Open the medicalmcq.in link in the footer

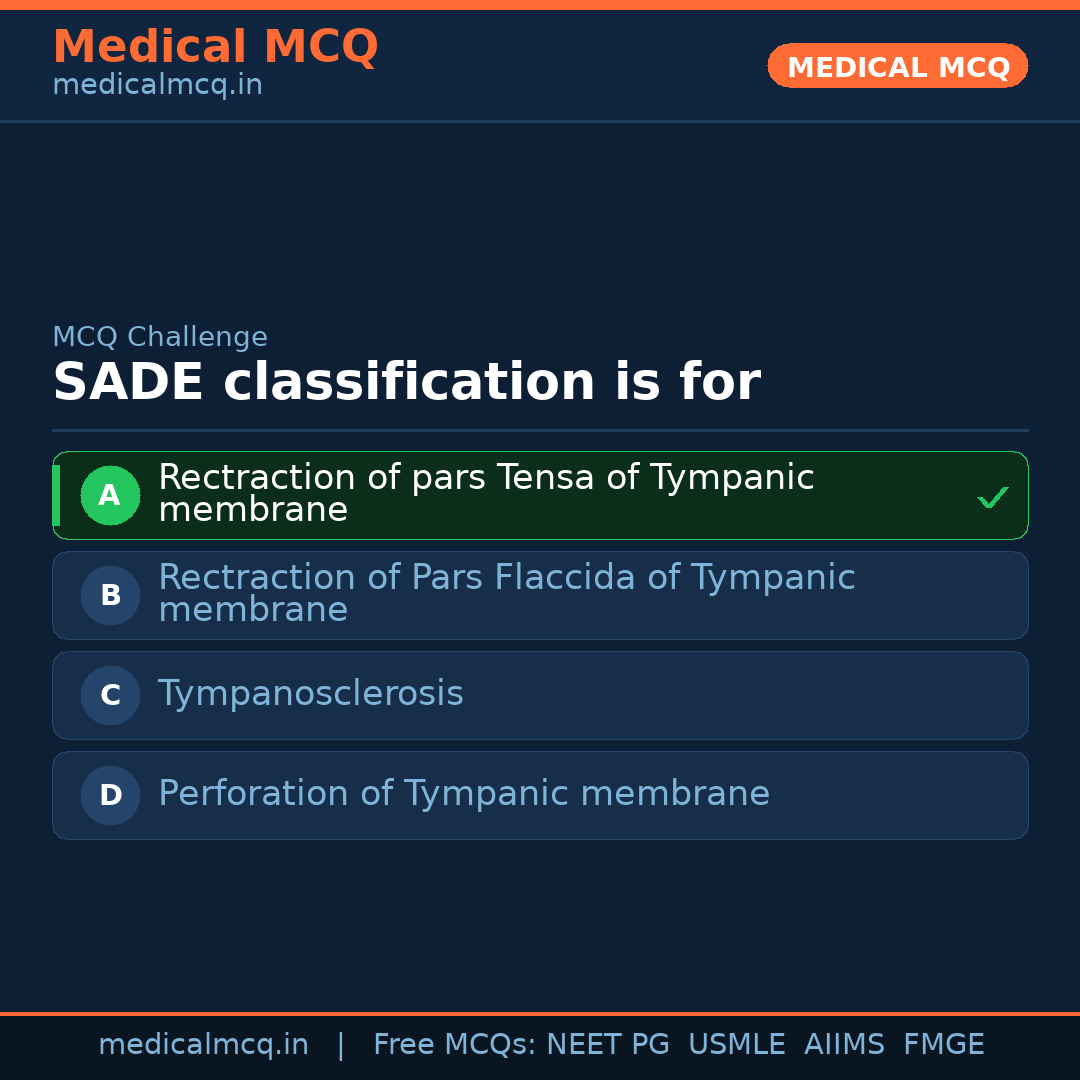point(203,1045)
